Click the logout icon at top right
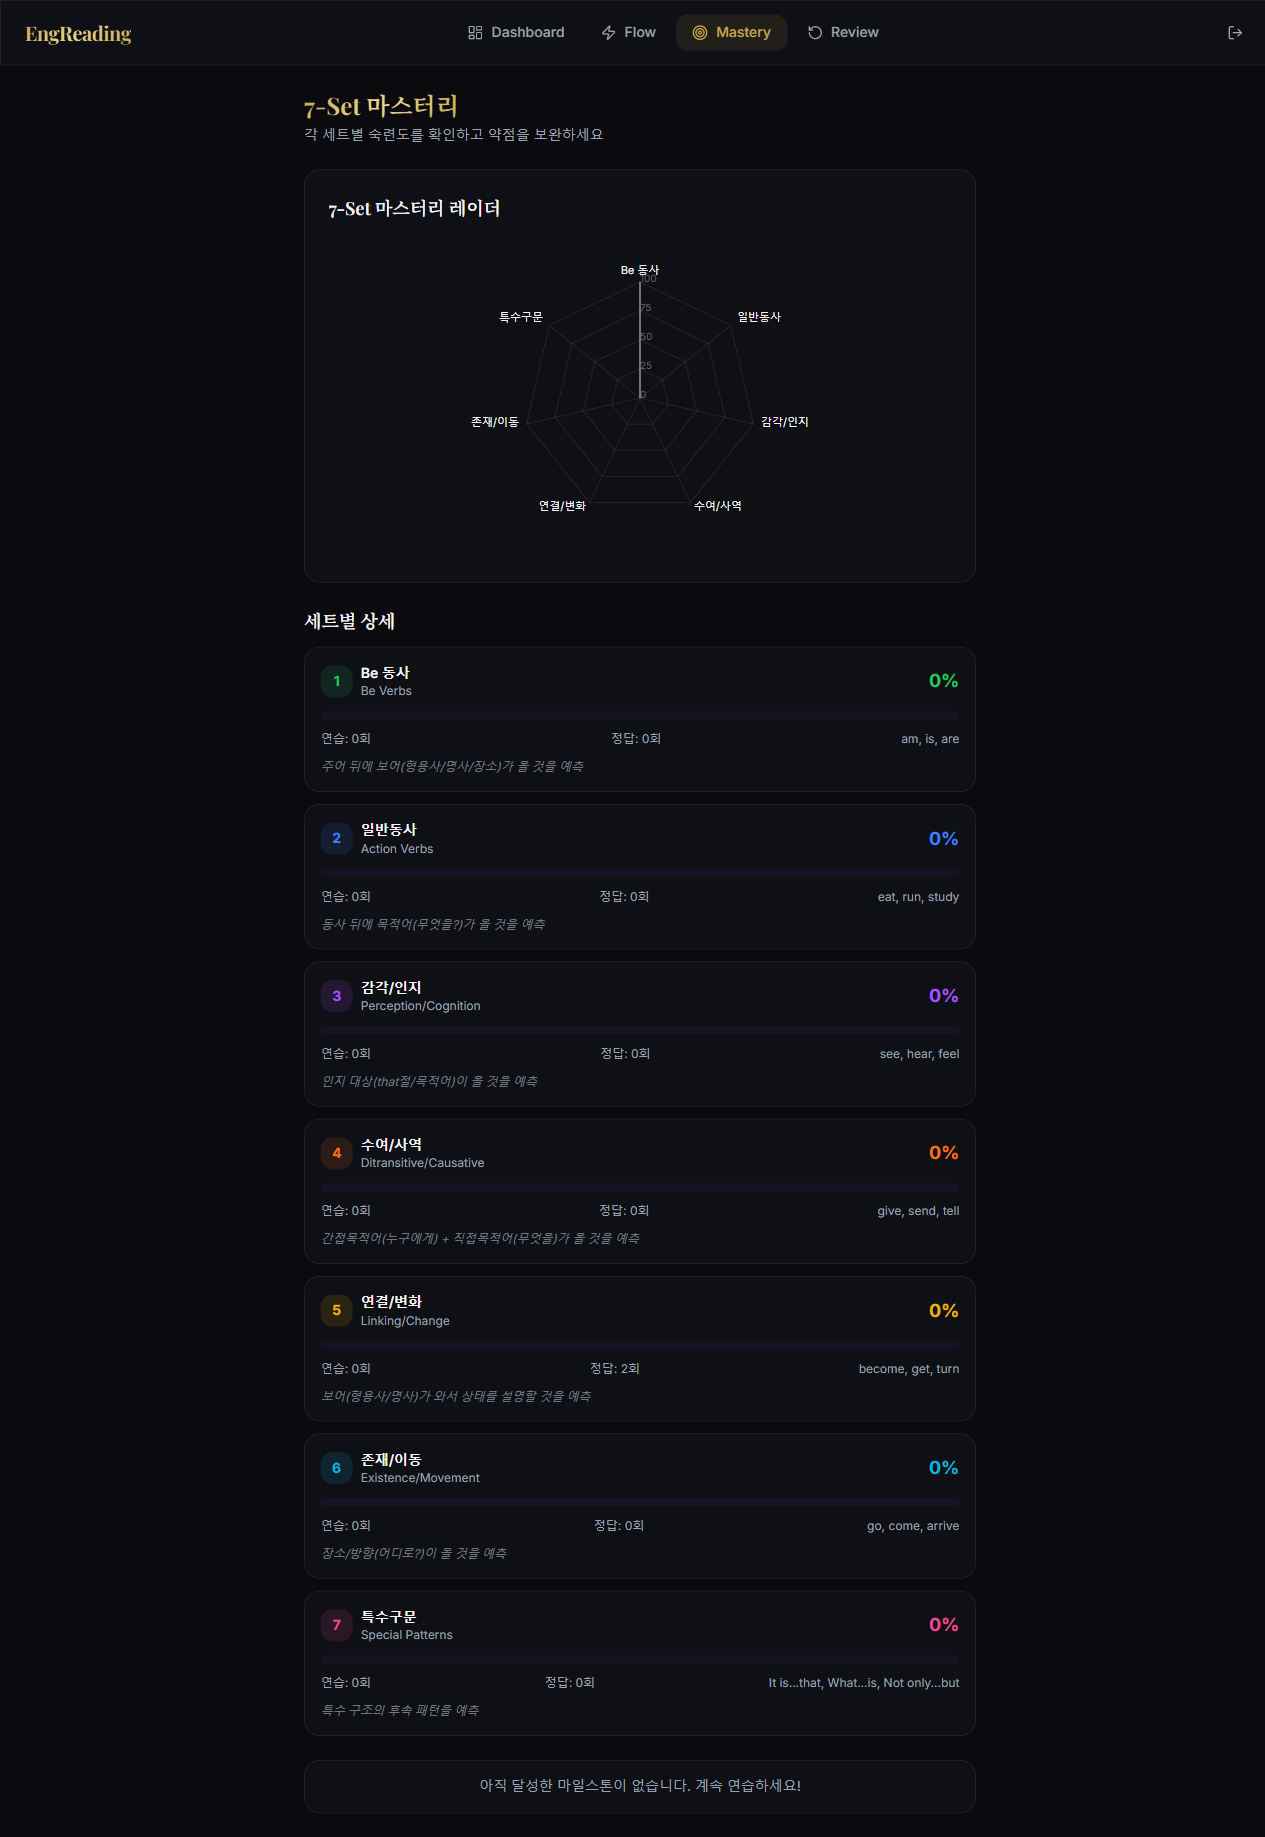Viewport: 1265px width, 1837px height. pyautogui.click(x=1235, y=32)
